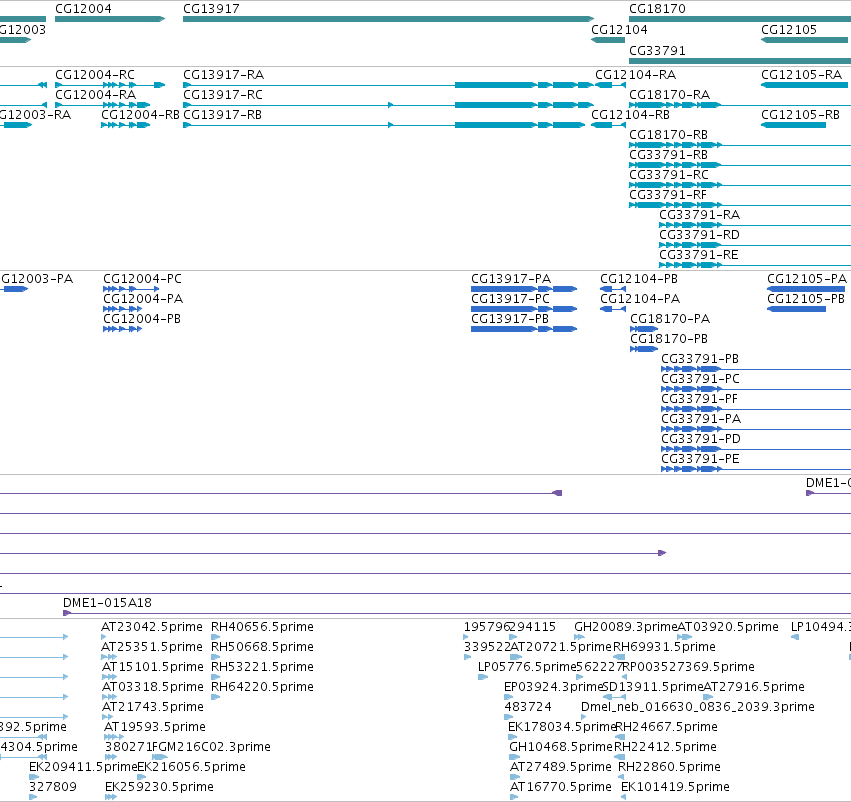Open EST AT25351.5prime

[x=152, y=647]
